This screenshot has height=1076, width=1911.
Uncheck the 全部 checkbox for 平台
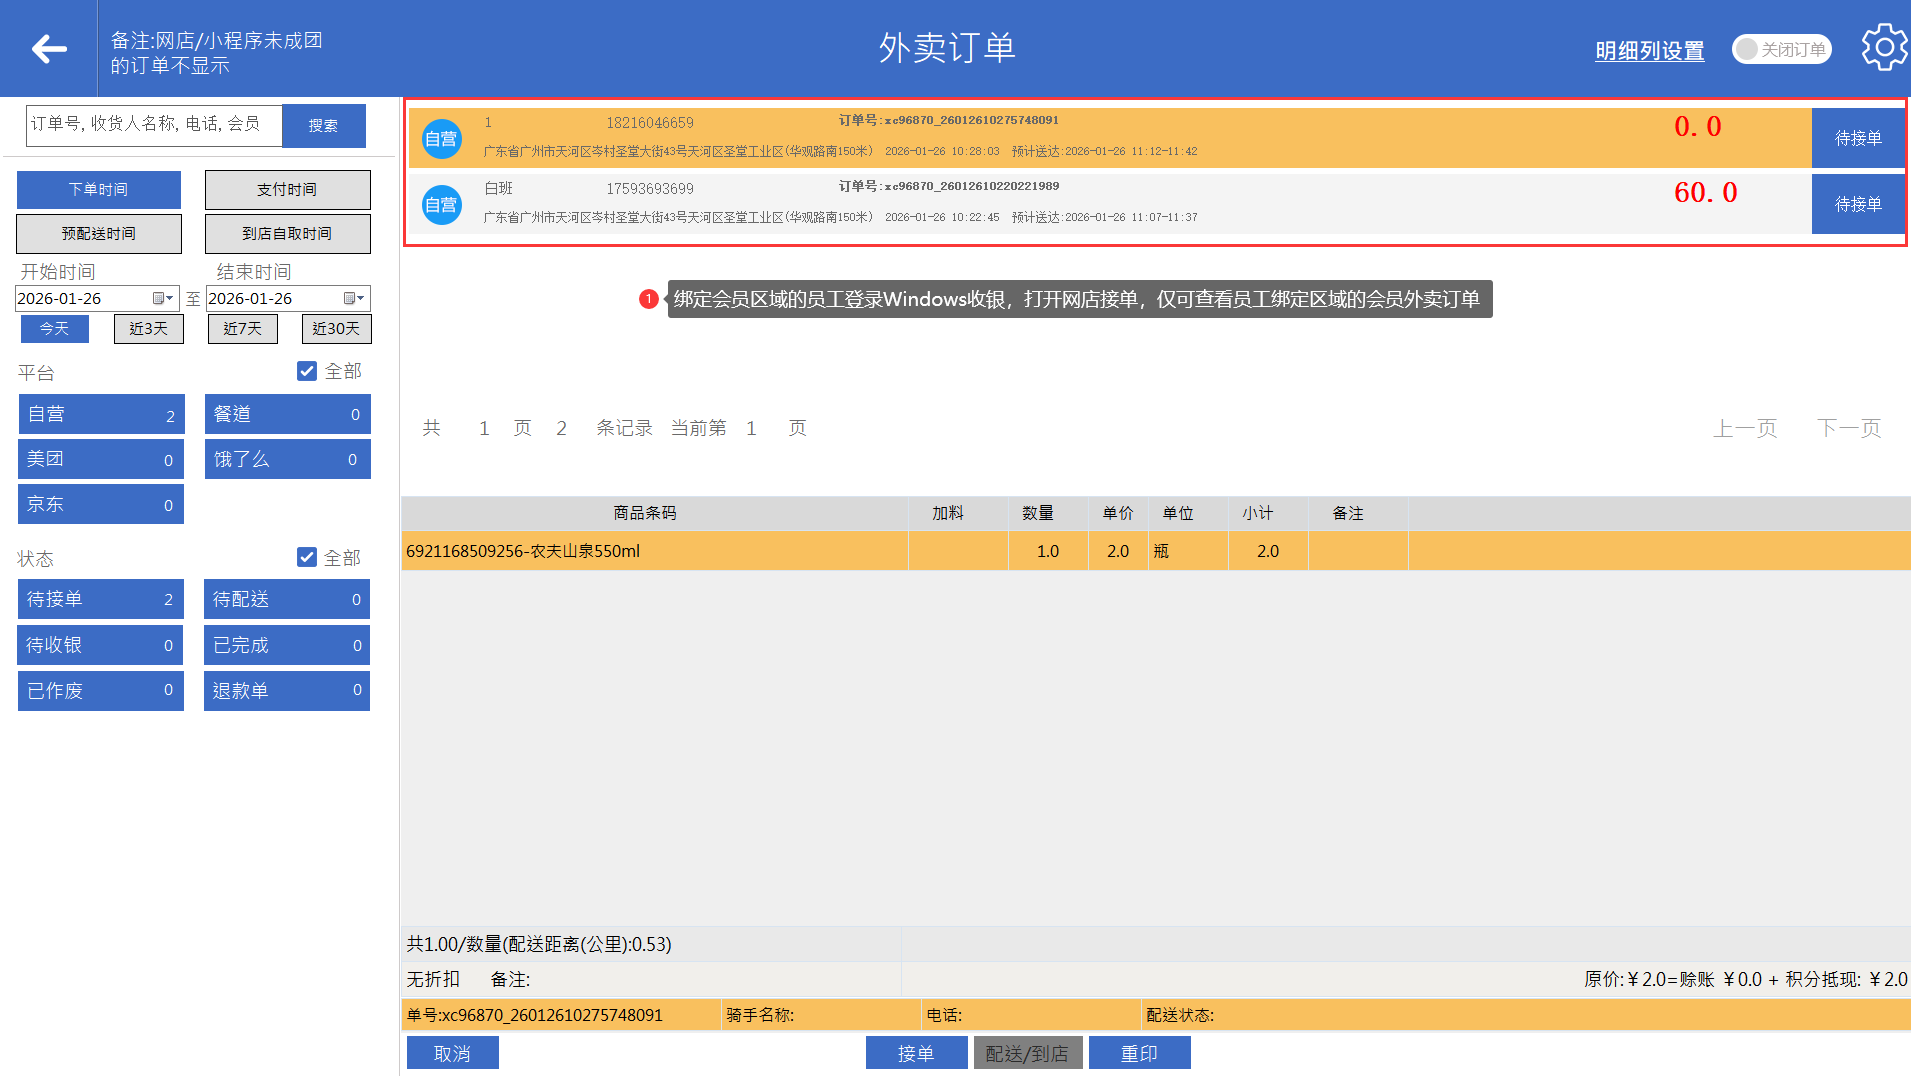307,371
